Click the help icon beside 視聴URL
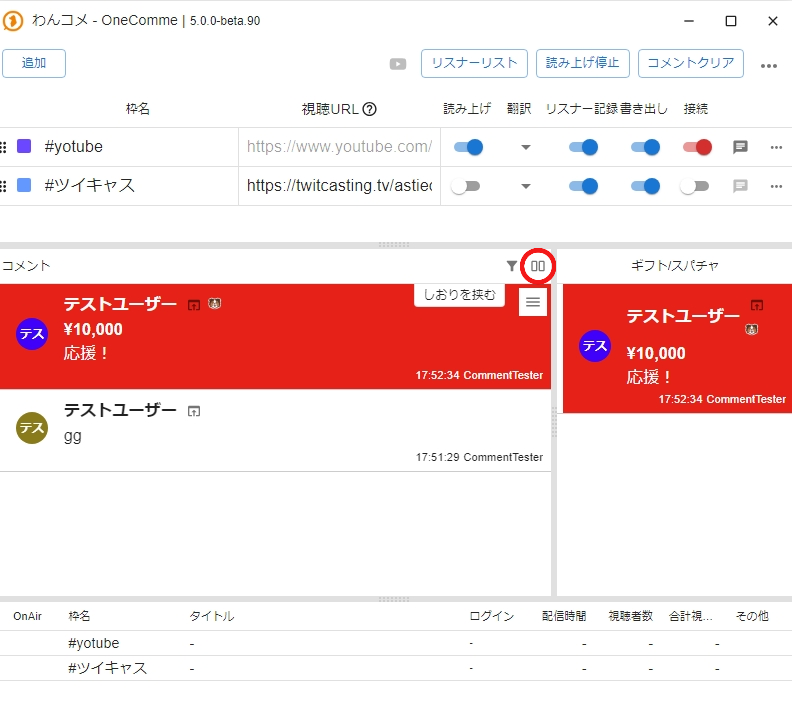The width and height of the screenshot is (792, 704). [369, 109]
